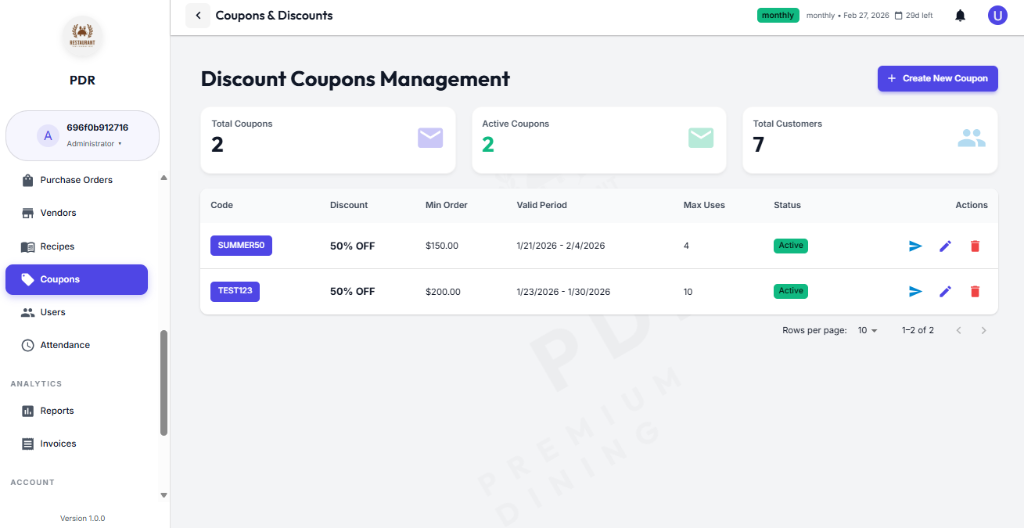
Task: Click the 1–2 of 2 pagination text
Action: 918,331
